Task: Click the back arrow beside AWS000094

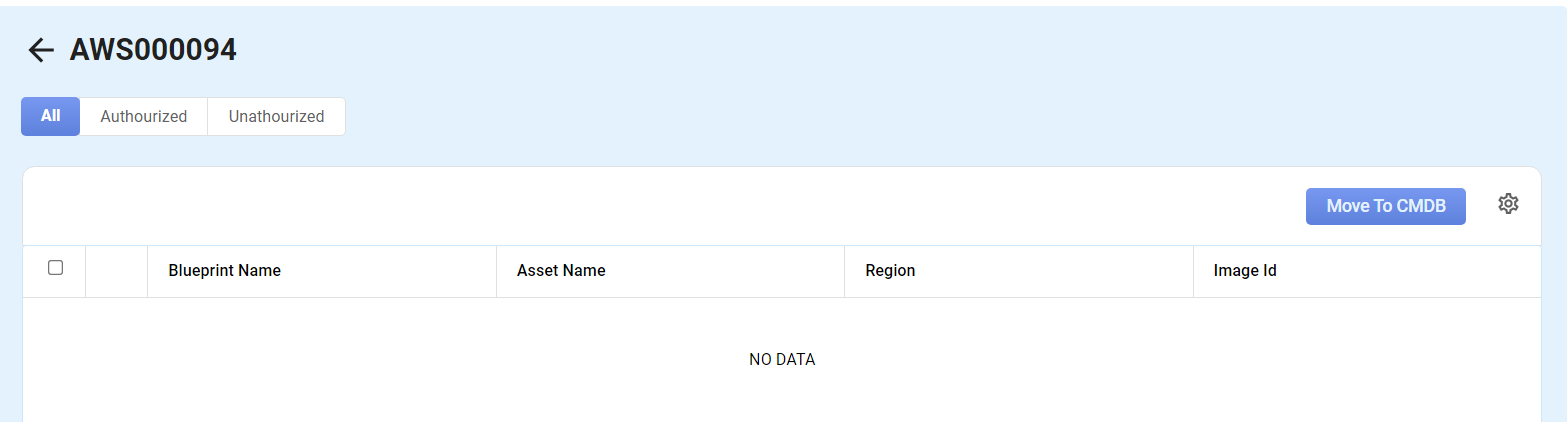Action: coord(40,50)
